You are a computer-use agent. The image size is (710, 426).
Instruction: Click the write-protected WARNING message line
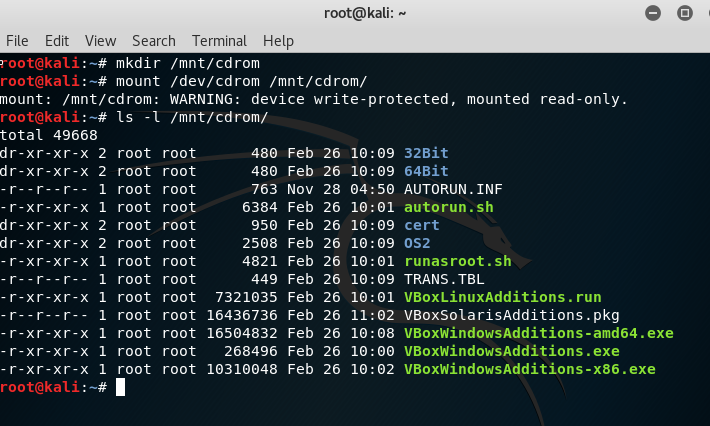pos(314,99)
